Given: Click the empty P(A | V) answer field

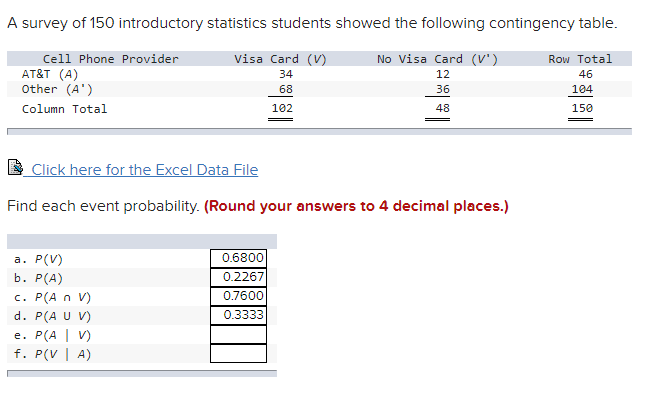Looking at the screenshot, I should point(238,334).
